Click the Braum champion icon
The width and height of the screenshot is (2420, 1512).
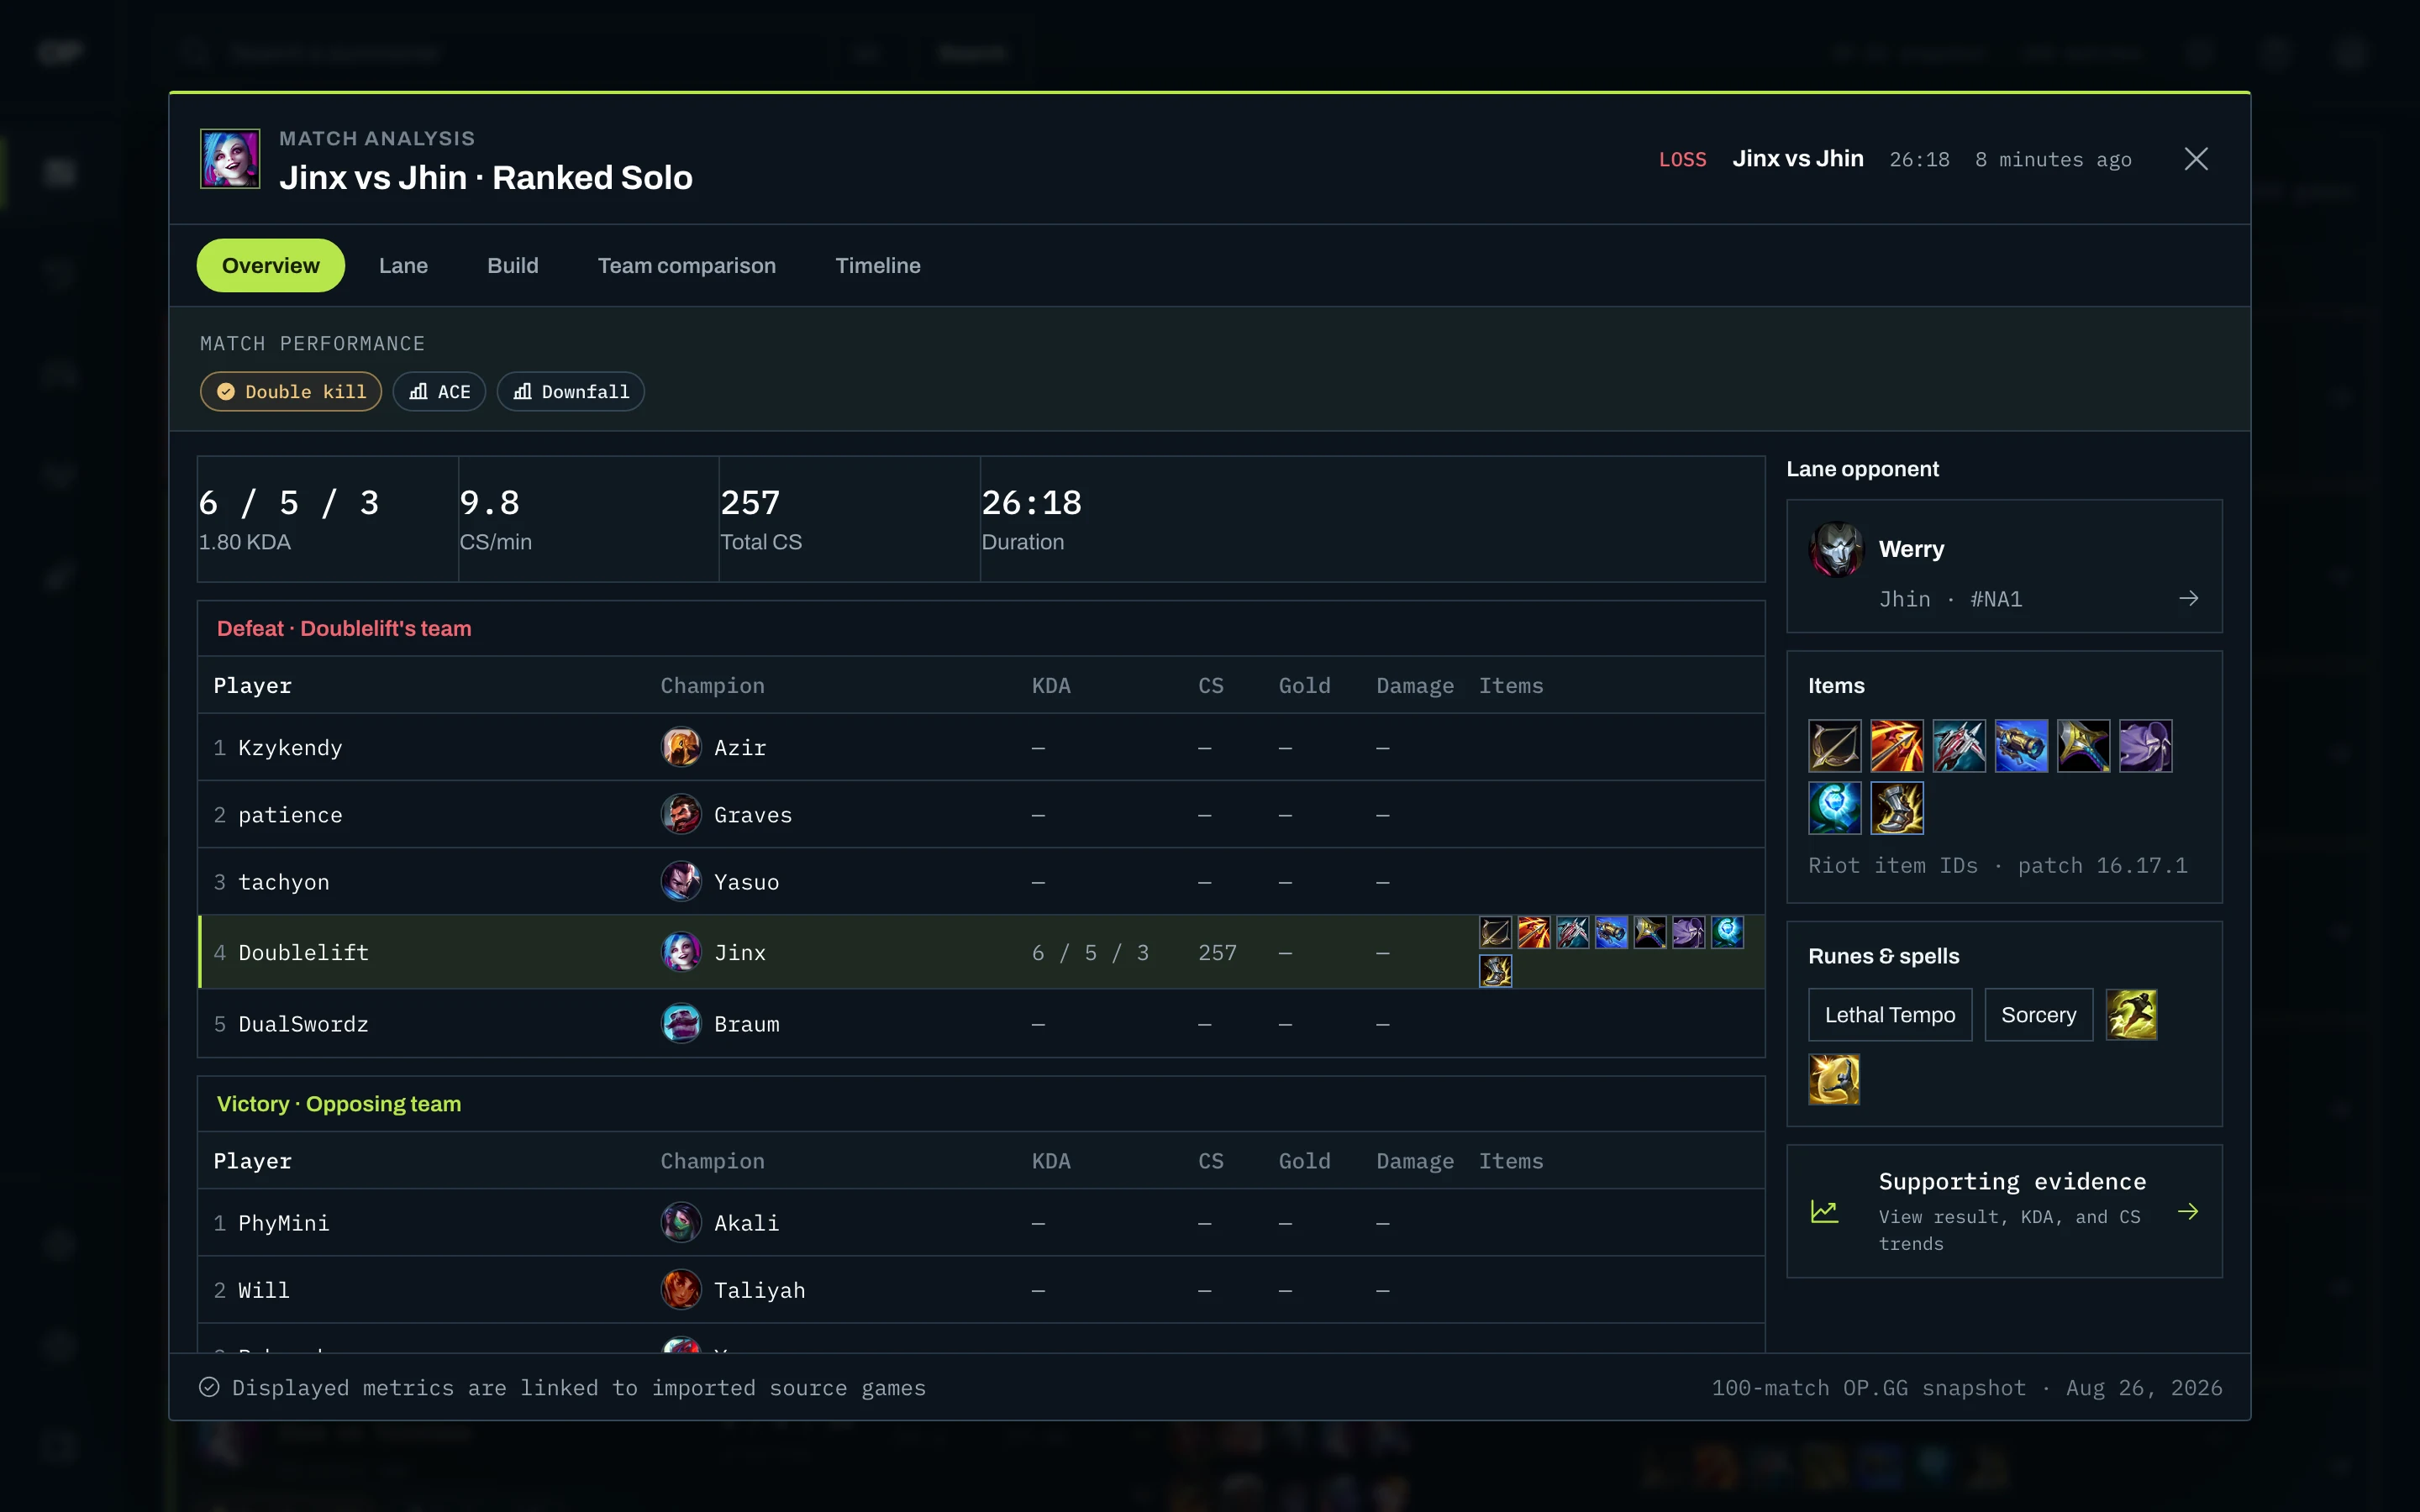click(x=681, y=1023)
